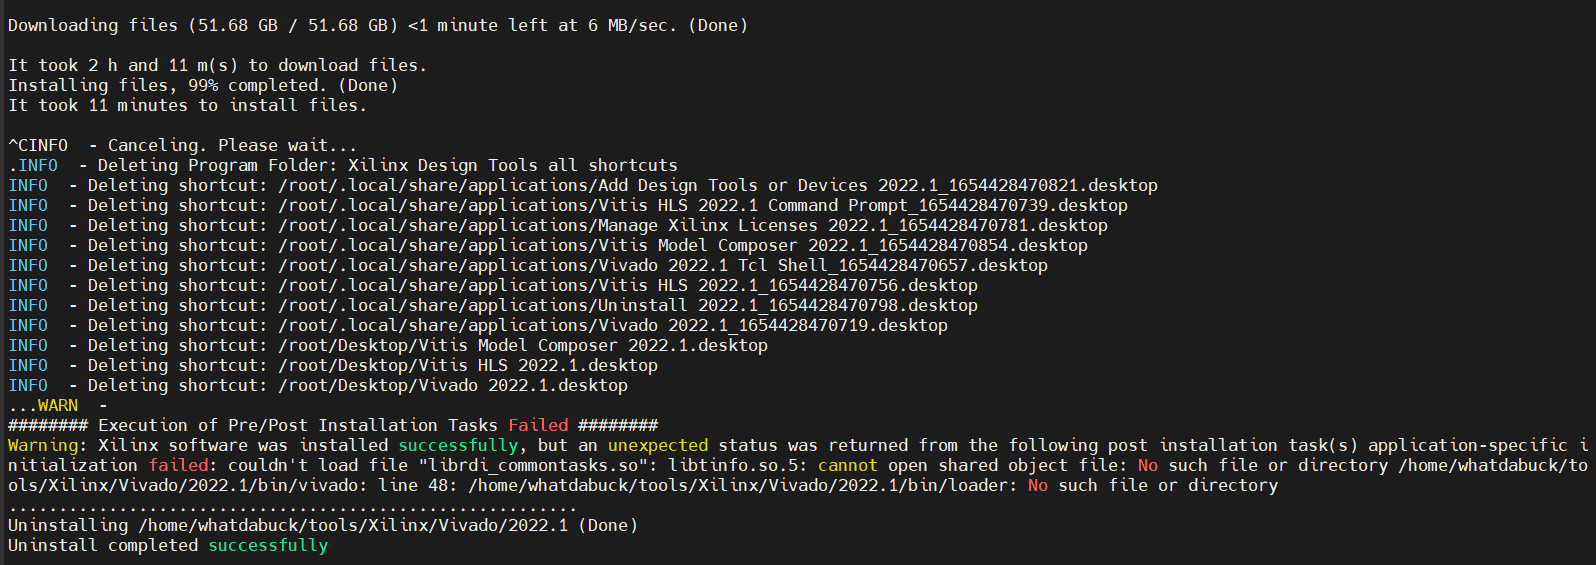Click the /root/Desktop/Vitis Model Composer path

click(x=522, y=345)
